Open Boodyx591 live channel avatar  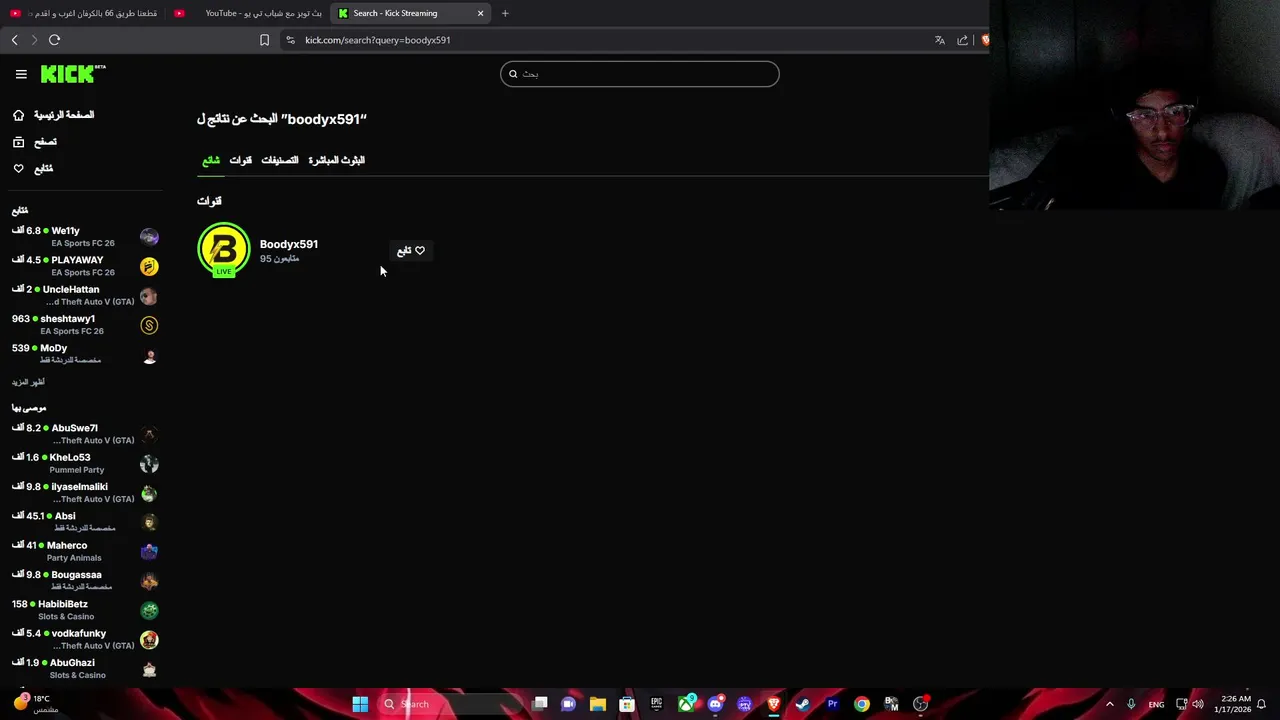[x=224, y=249]
